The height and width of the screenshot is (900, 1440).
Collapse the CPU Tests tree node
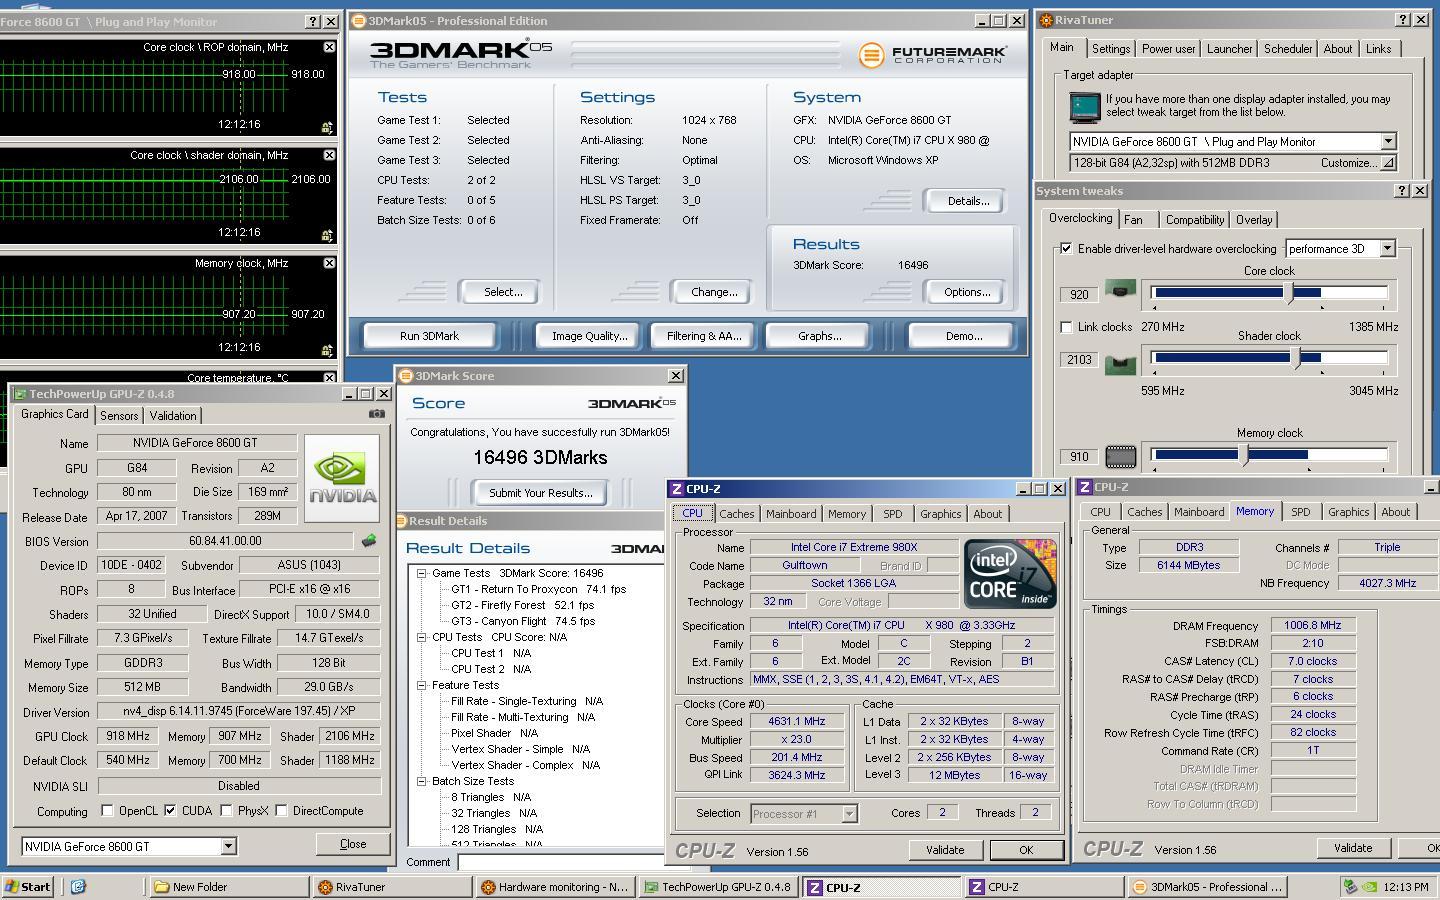pyautogui.click(x=422, y=637)
